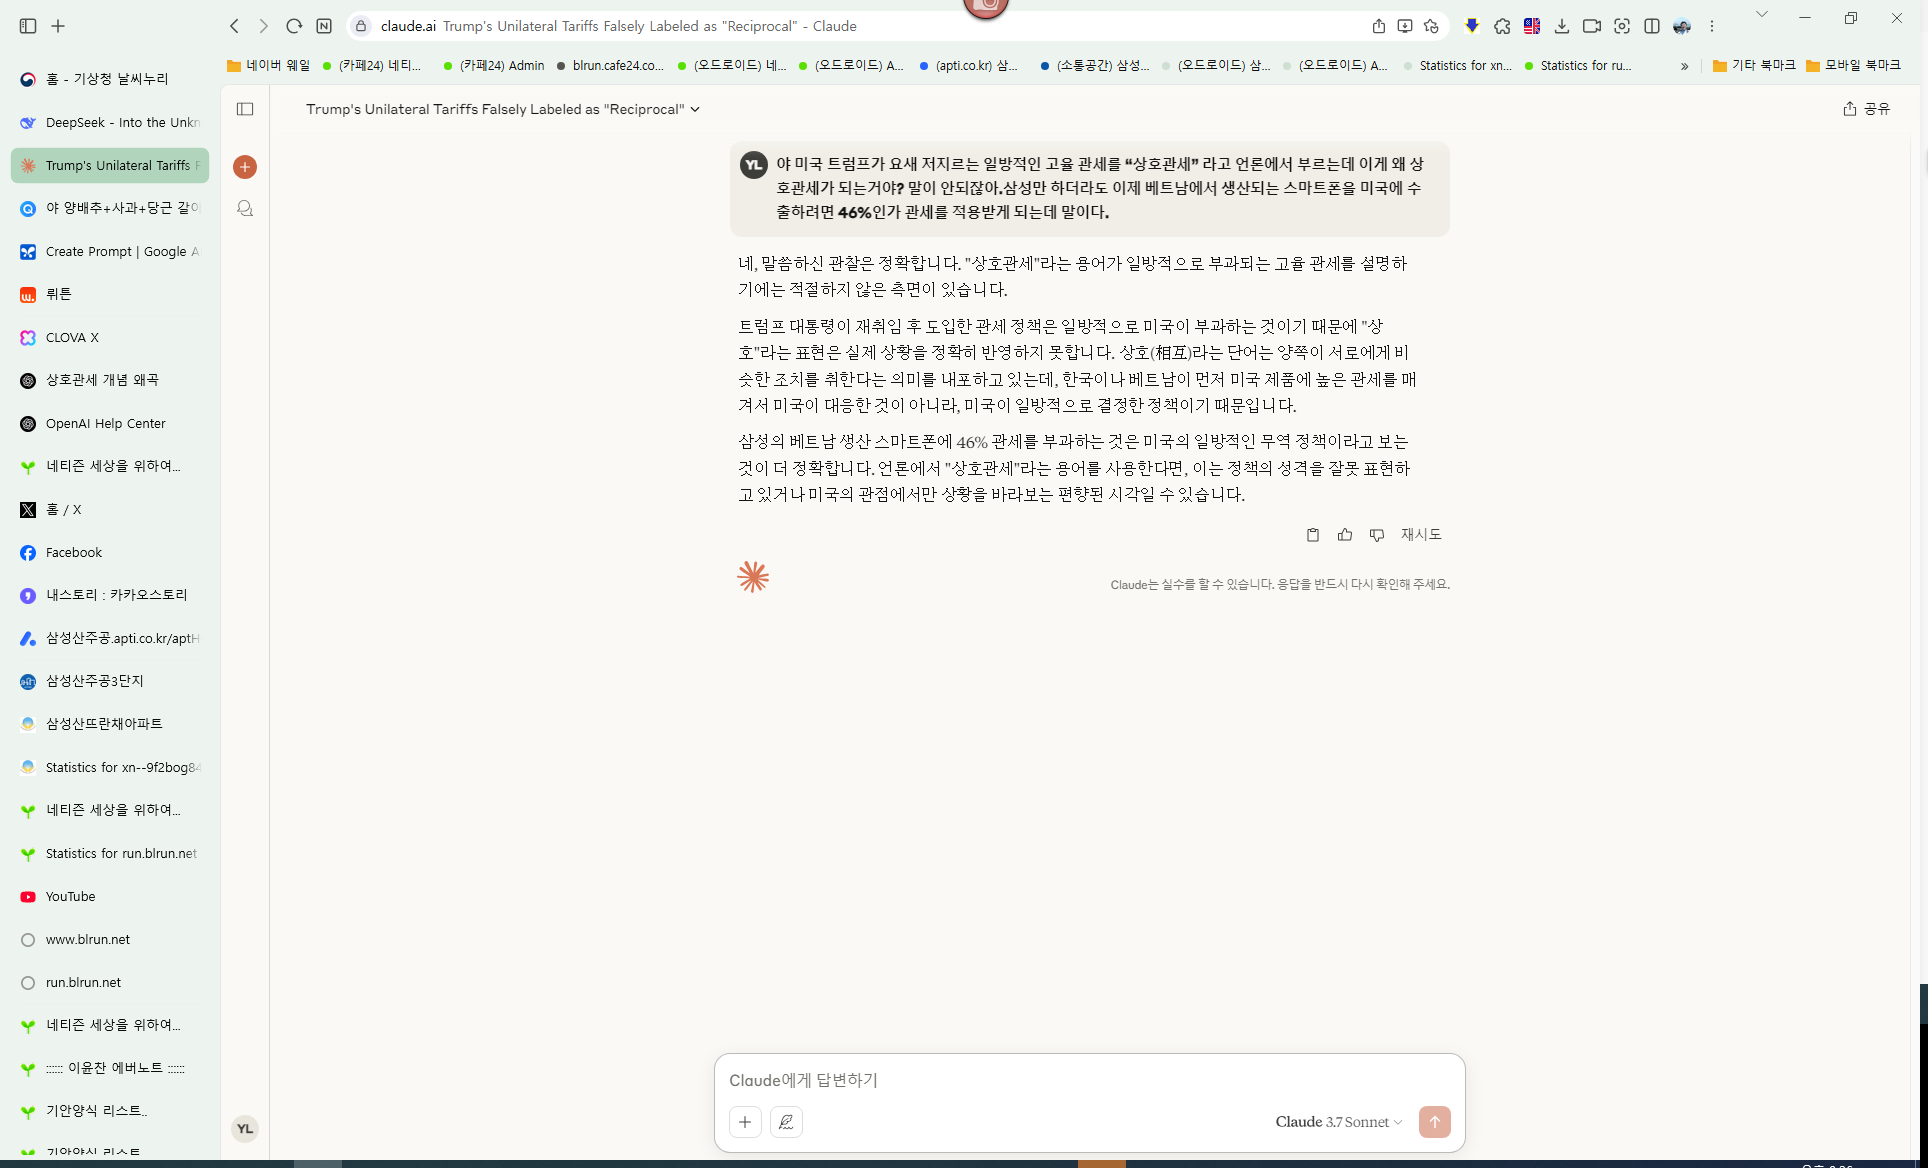
Task: Open the Claude 3.7 Sonnet model selector
Action: pos(1338,1122)
